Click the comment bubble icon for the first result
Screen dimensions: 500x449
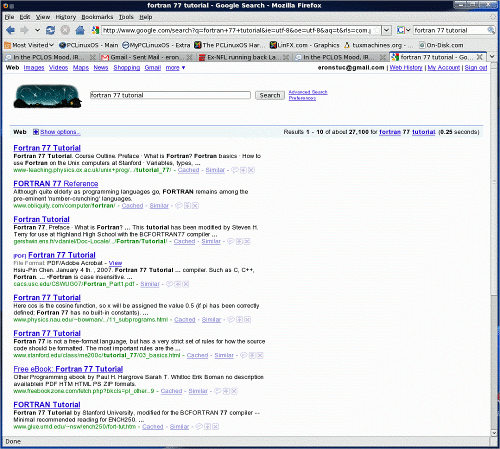click(235, 170)
